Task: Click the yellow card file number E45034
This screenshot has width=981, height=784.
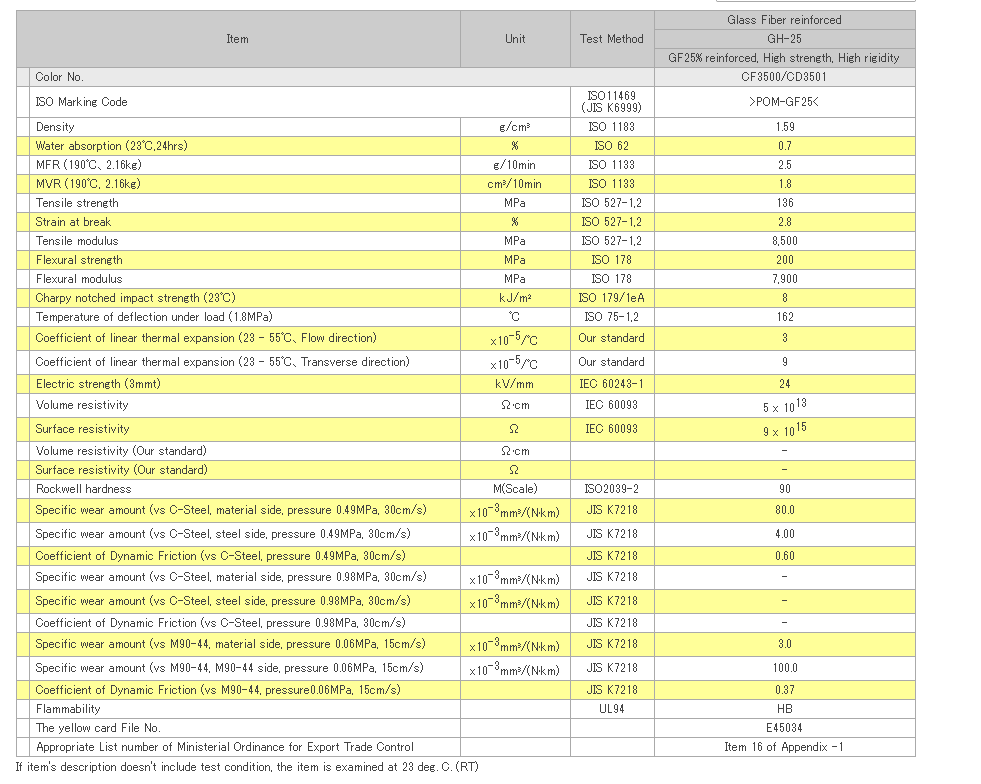Action: coord(784,728)
